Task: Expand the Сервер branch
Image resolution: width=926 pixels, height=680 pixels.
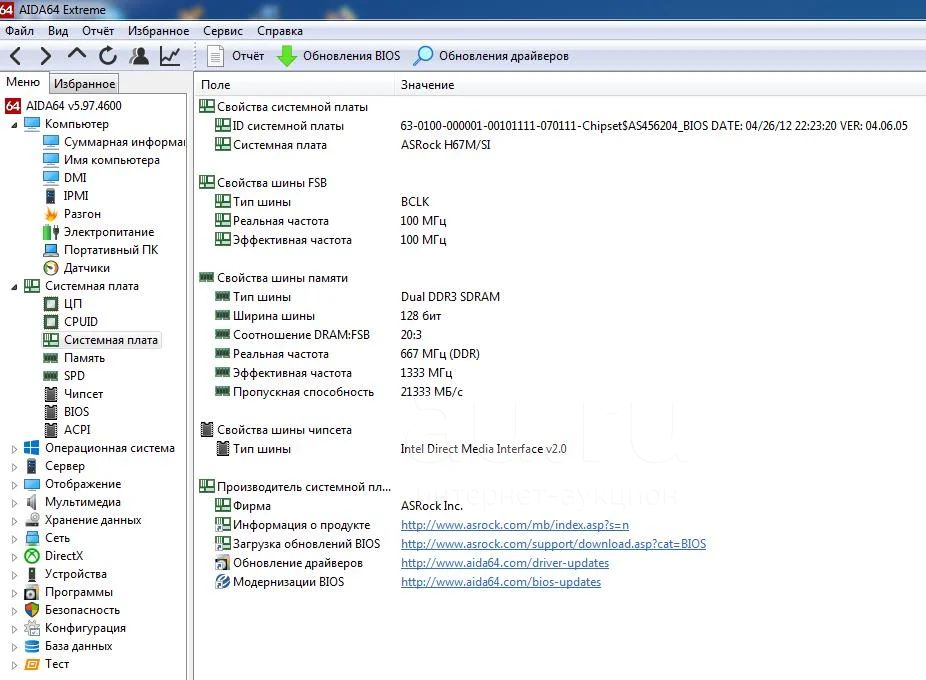Action: [14, 467]
